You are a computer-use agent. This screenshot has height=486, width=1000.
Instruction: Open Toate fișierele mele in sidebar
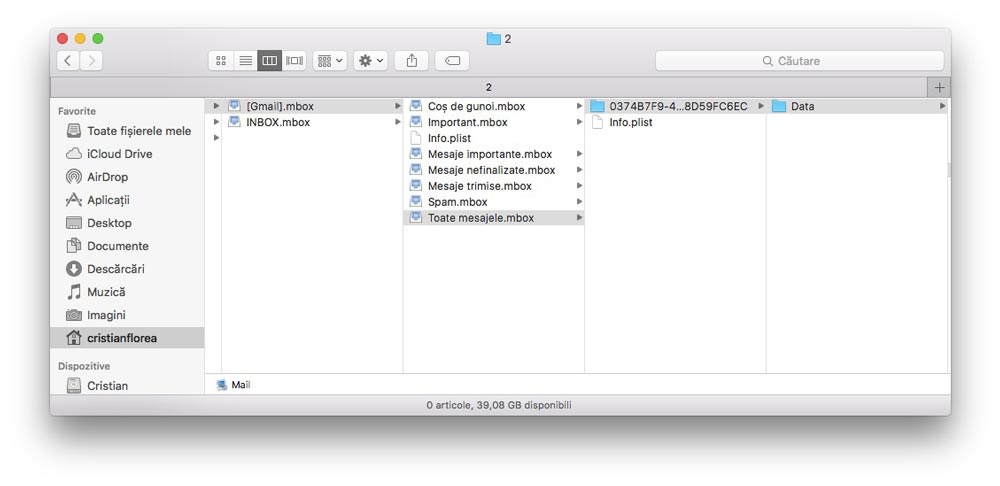coord(128,131)
